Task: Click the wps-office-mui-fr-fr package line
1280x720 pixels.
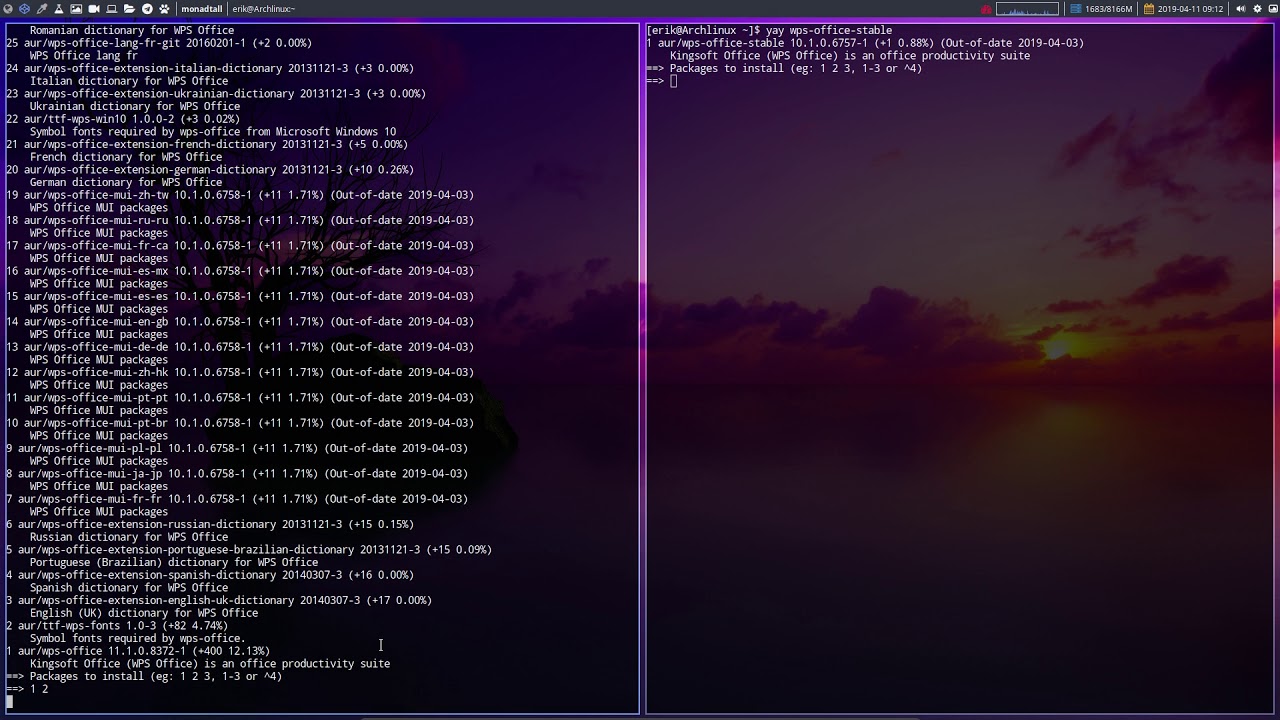Action: (237, 499)
